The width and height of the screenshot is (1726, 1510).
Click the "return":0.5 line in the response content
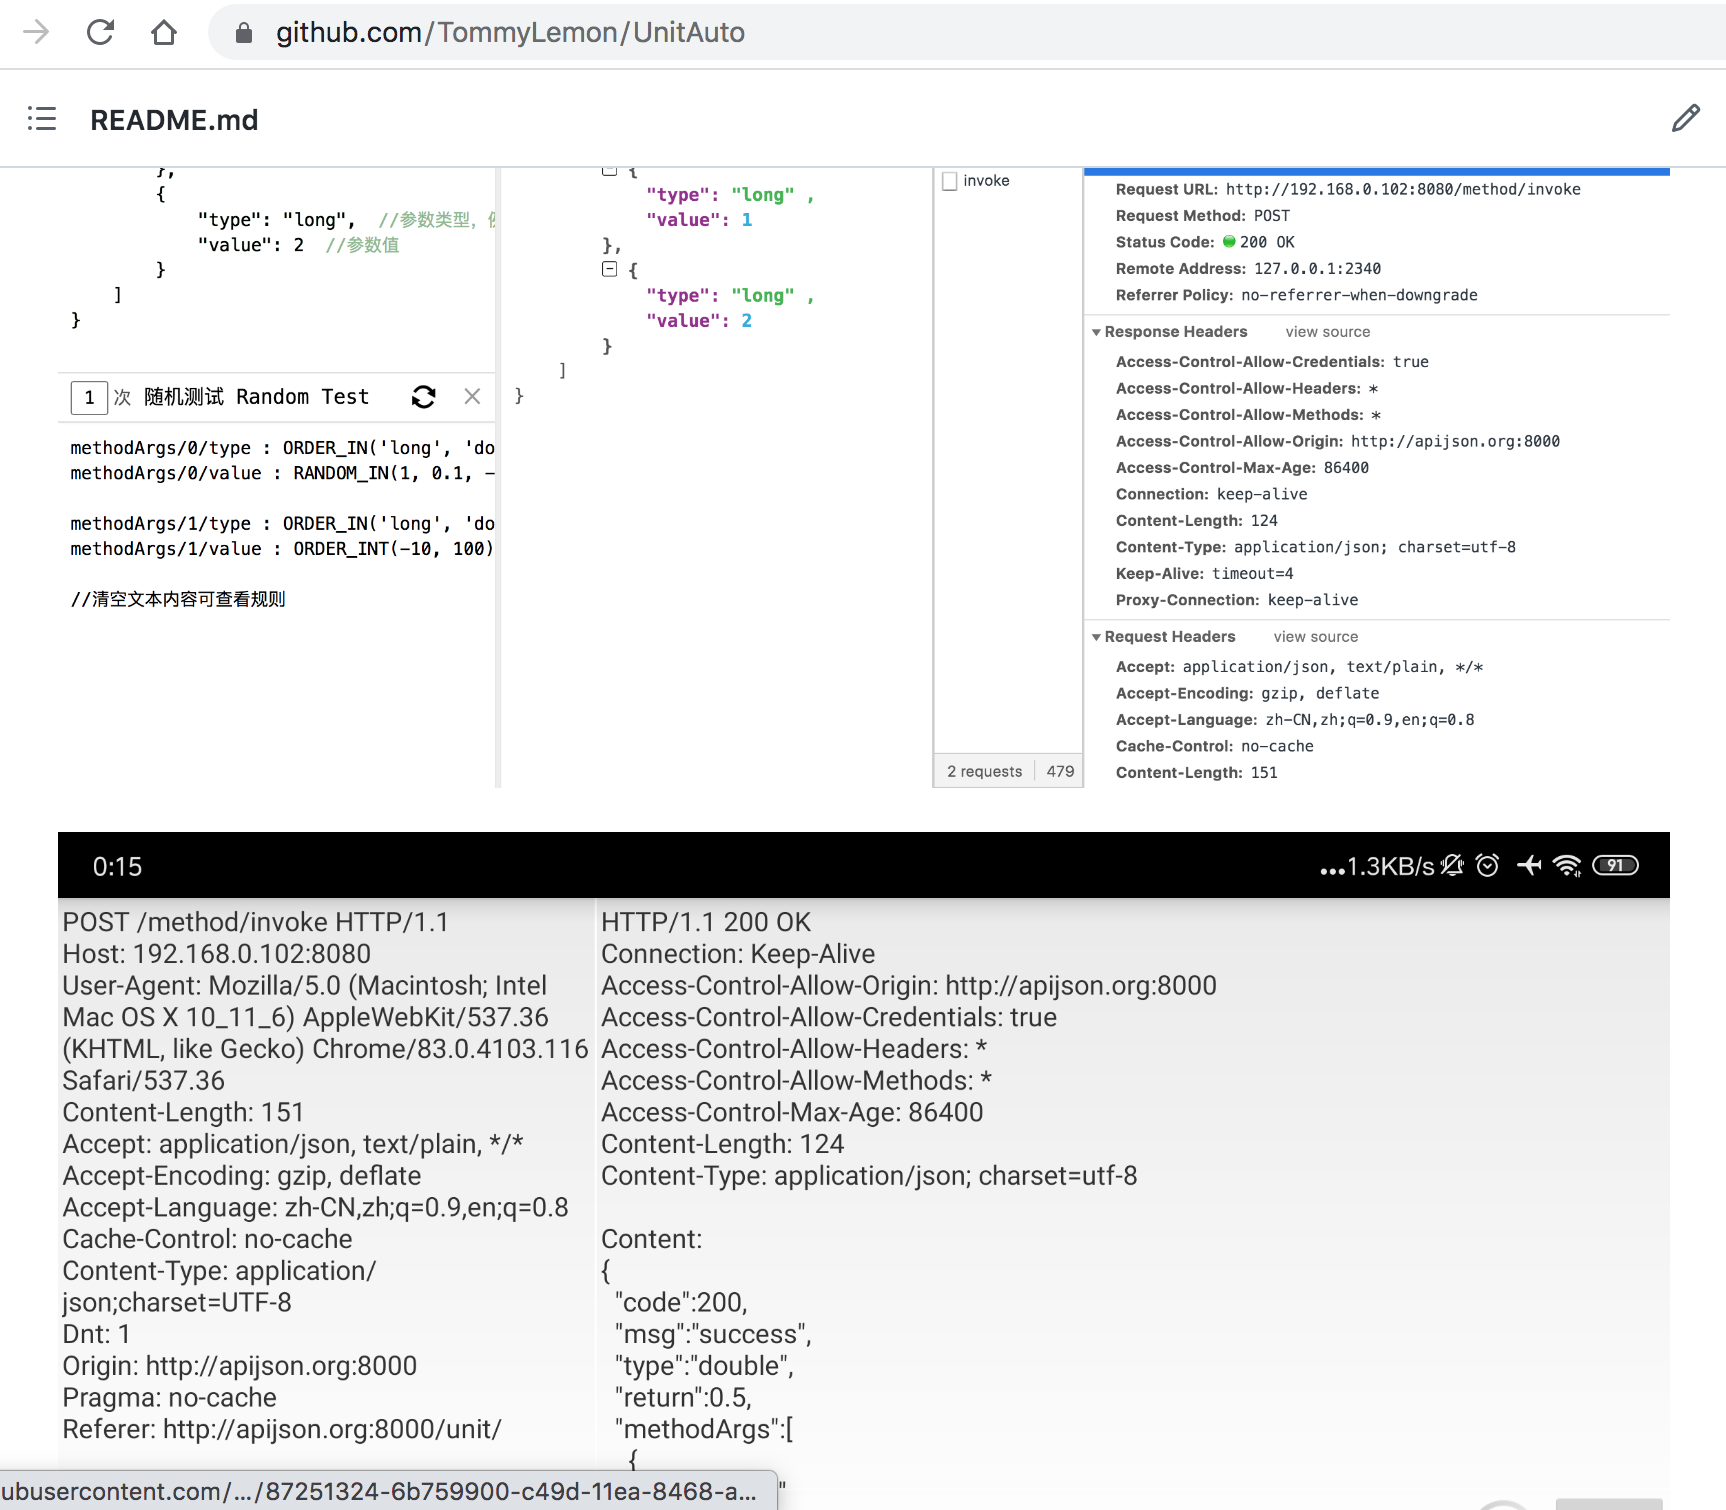point(683,1397)
